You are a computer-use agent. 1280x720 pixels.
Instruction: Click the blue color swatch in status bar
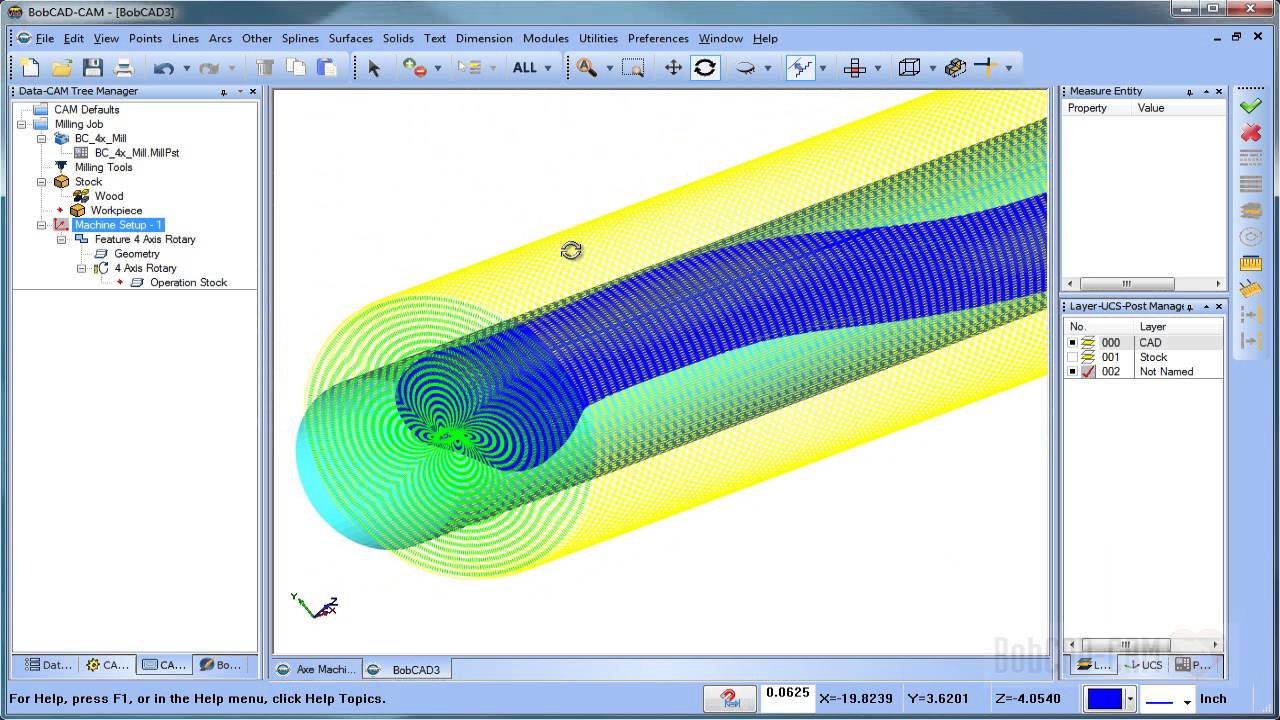[1105, 699]
